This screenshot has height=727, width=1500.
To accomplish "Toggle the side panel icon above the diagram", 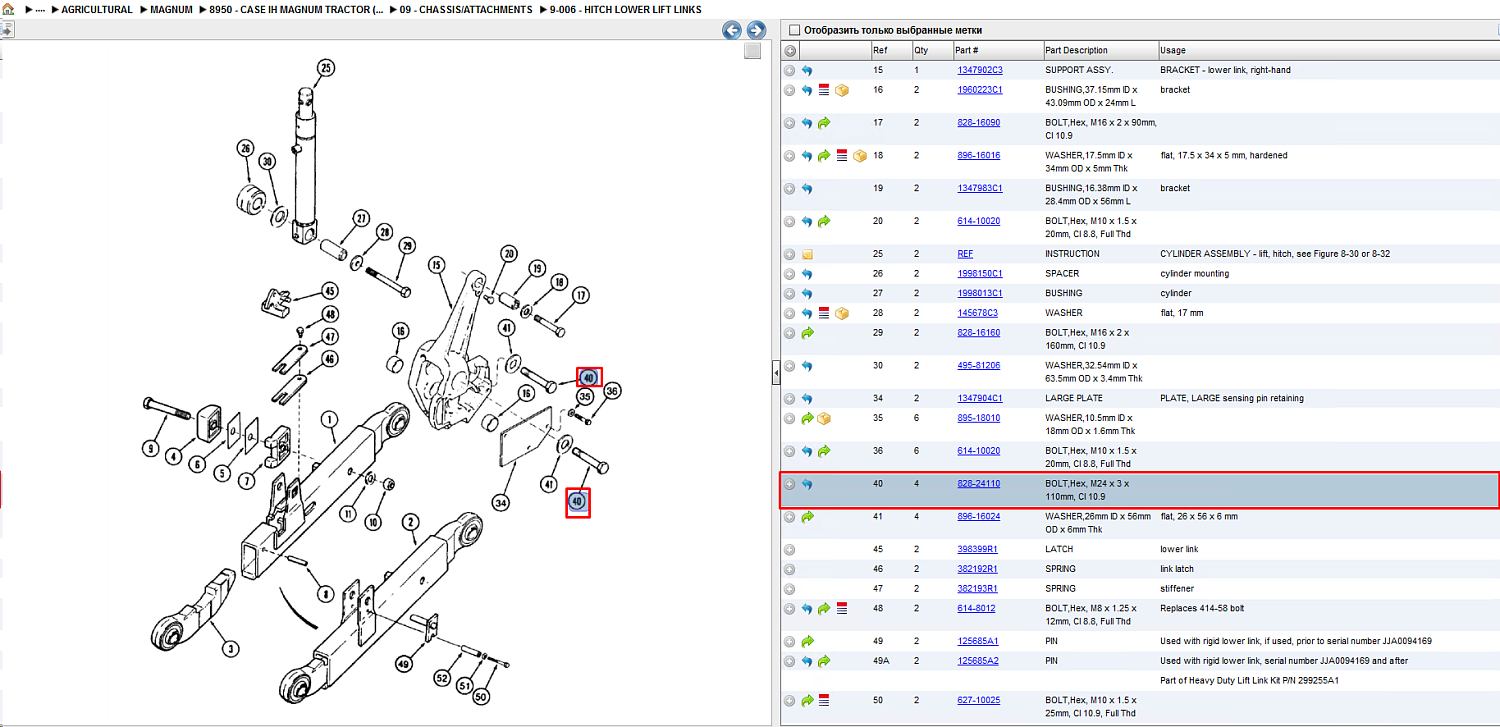I will 5,30.
